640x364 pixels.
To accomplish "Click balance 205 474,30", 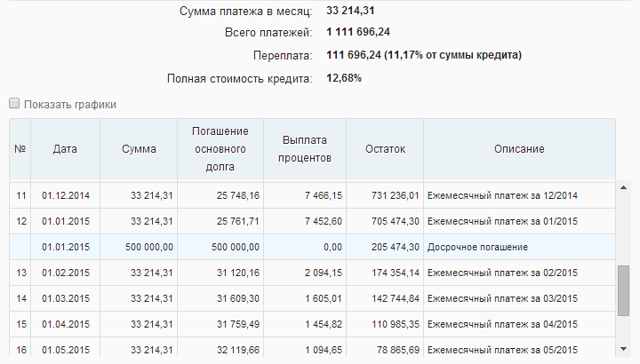I will [x=395, y=247].
